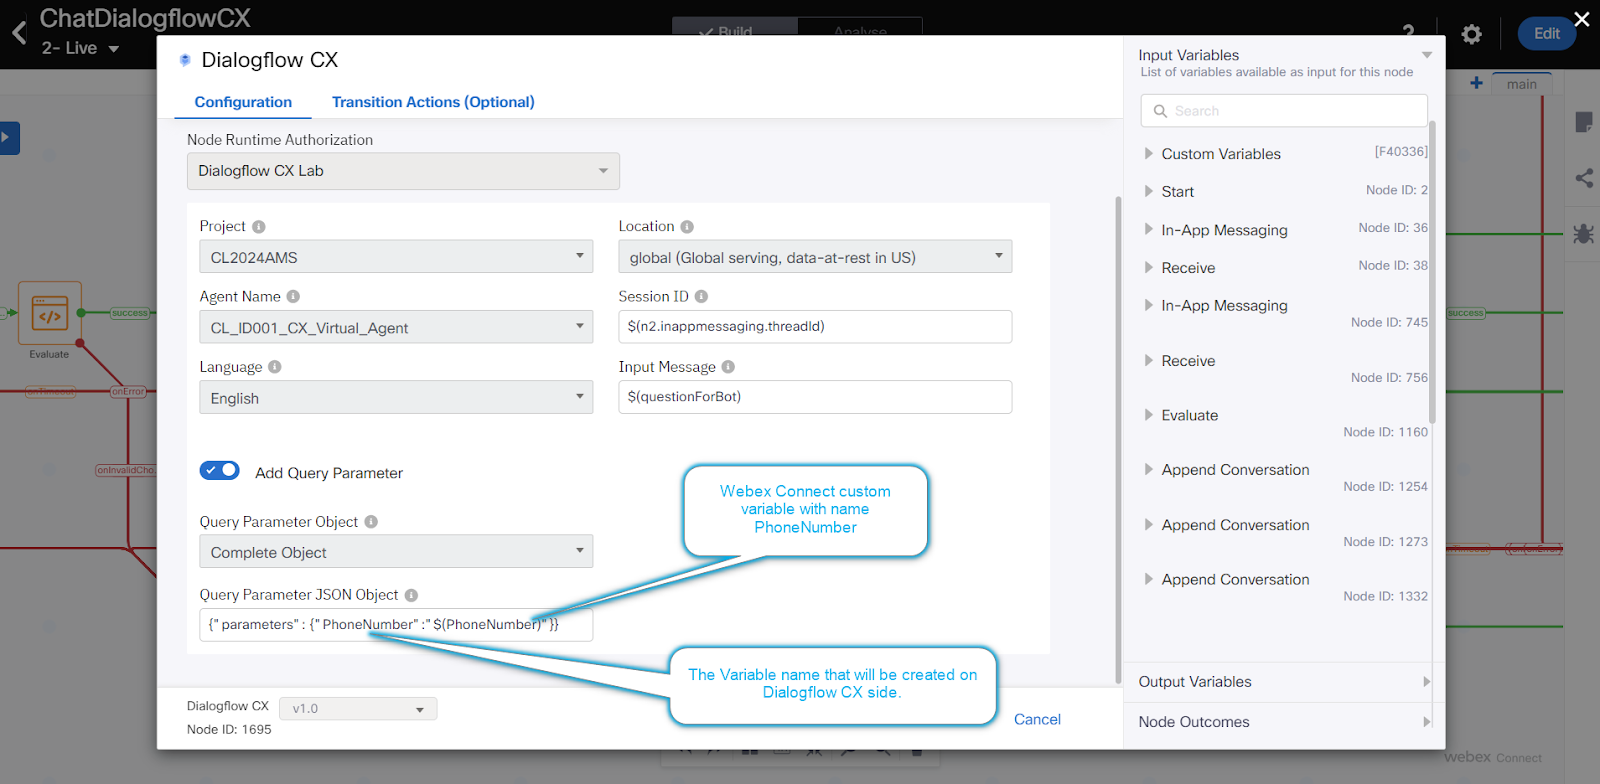Show info for the Session ID field
The image size is (1600, 784).
tap(701, 297)
